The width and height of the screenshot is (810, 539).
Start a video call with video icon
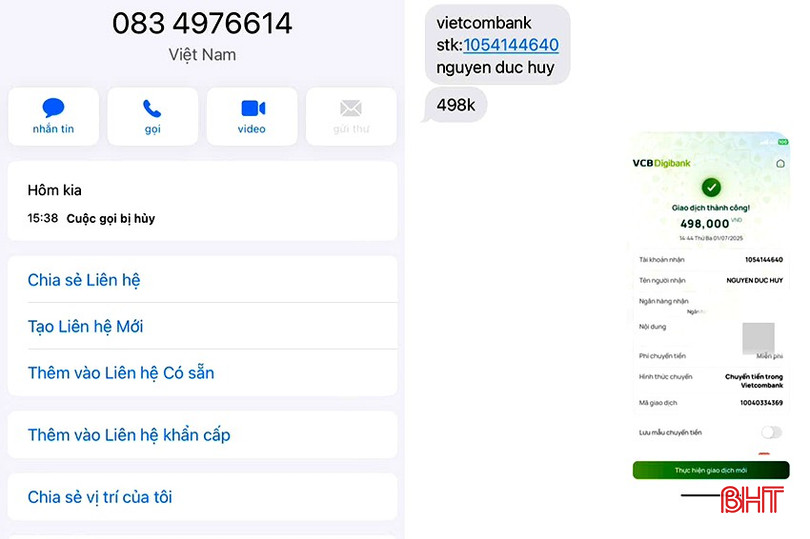[x=253, y=109]
